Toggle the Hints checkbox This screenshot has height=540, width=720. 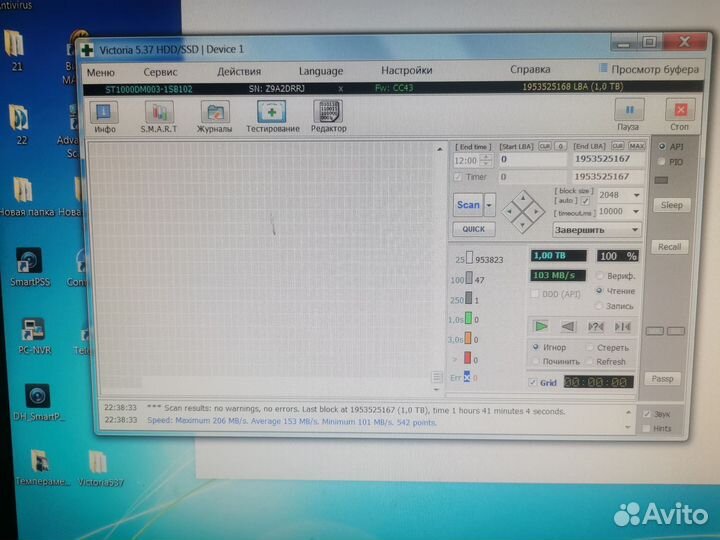point(647,428)
